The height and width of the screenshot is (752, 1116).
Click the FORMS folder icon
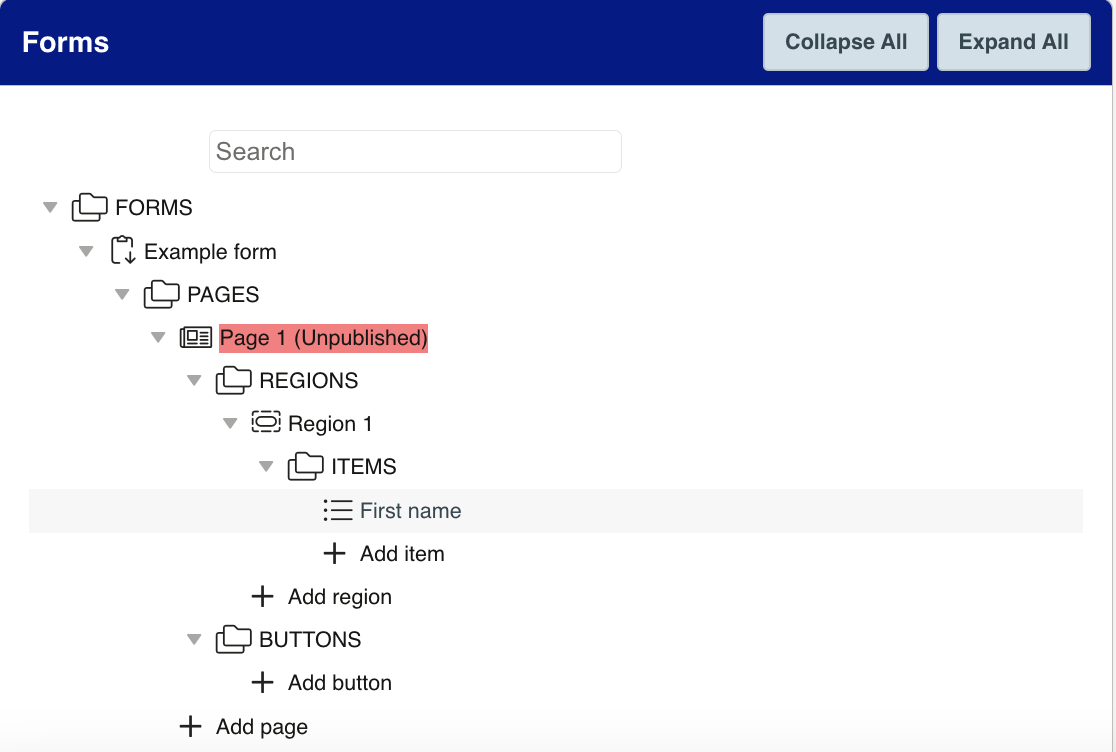pos(90,207)
